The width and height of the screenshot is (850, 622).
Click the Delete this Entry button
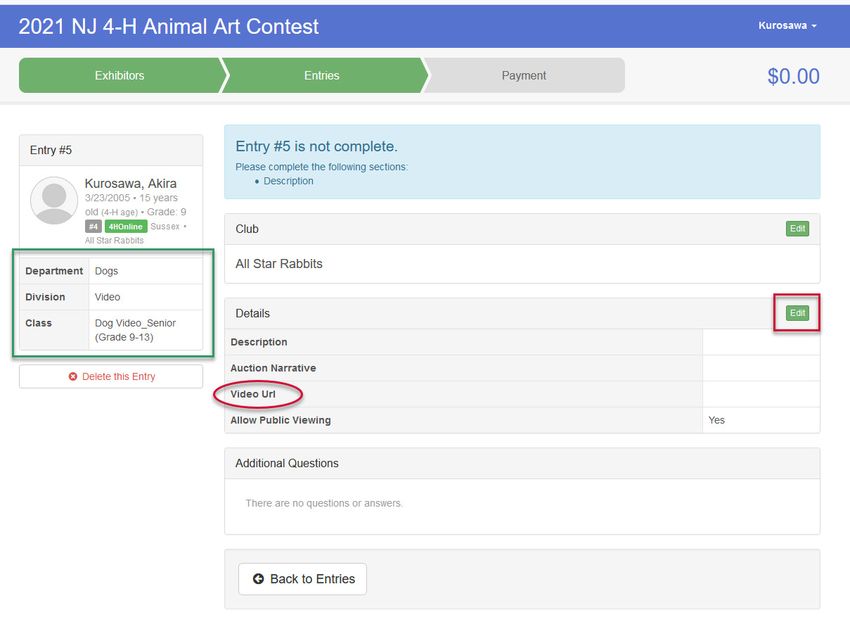(111, 376)
